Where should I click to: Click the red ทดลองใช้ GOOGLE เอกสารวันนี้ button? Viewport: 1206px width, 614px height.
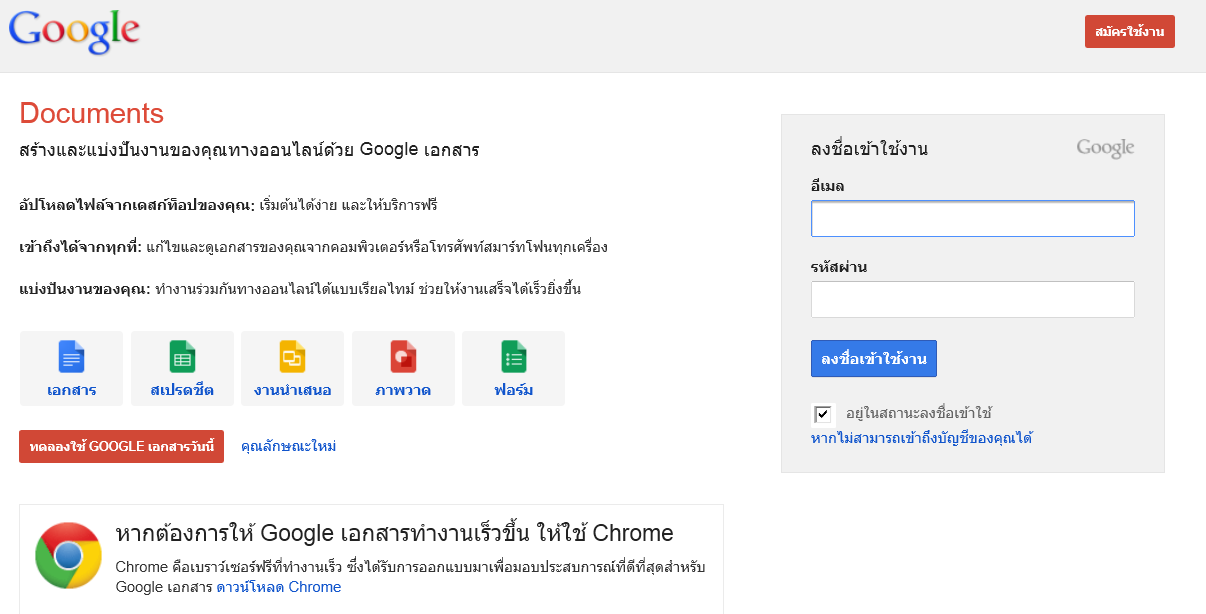coord(121,447)
